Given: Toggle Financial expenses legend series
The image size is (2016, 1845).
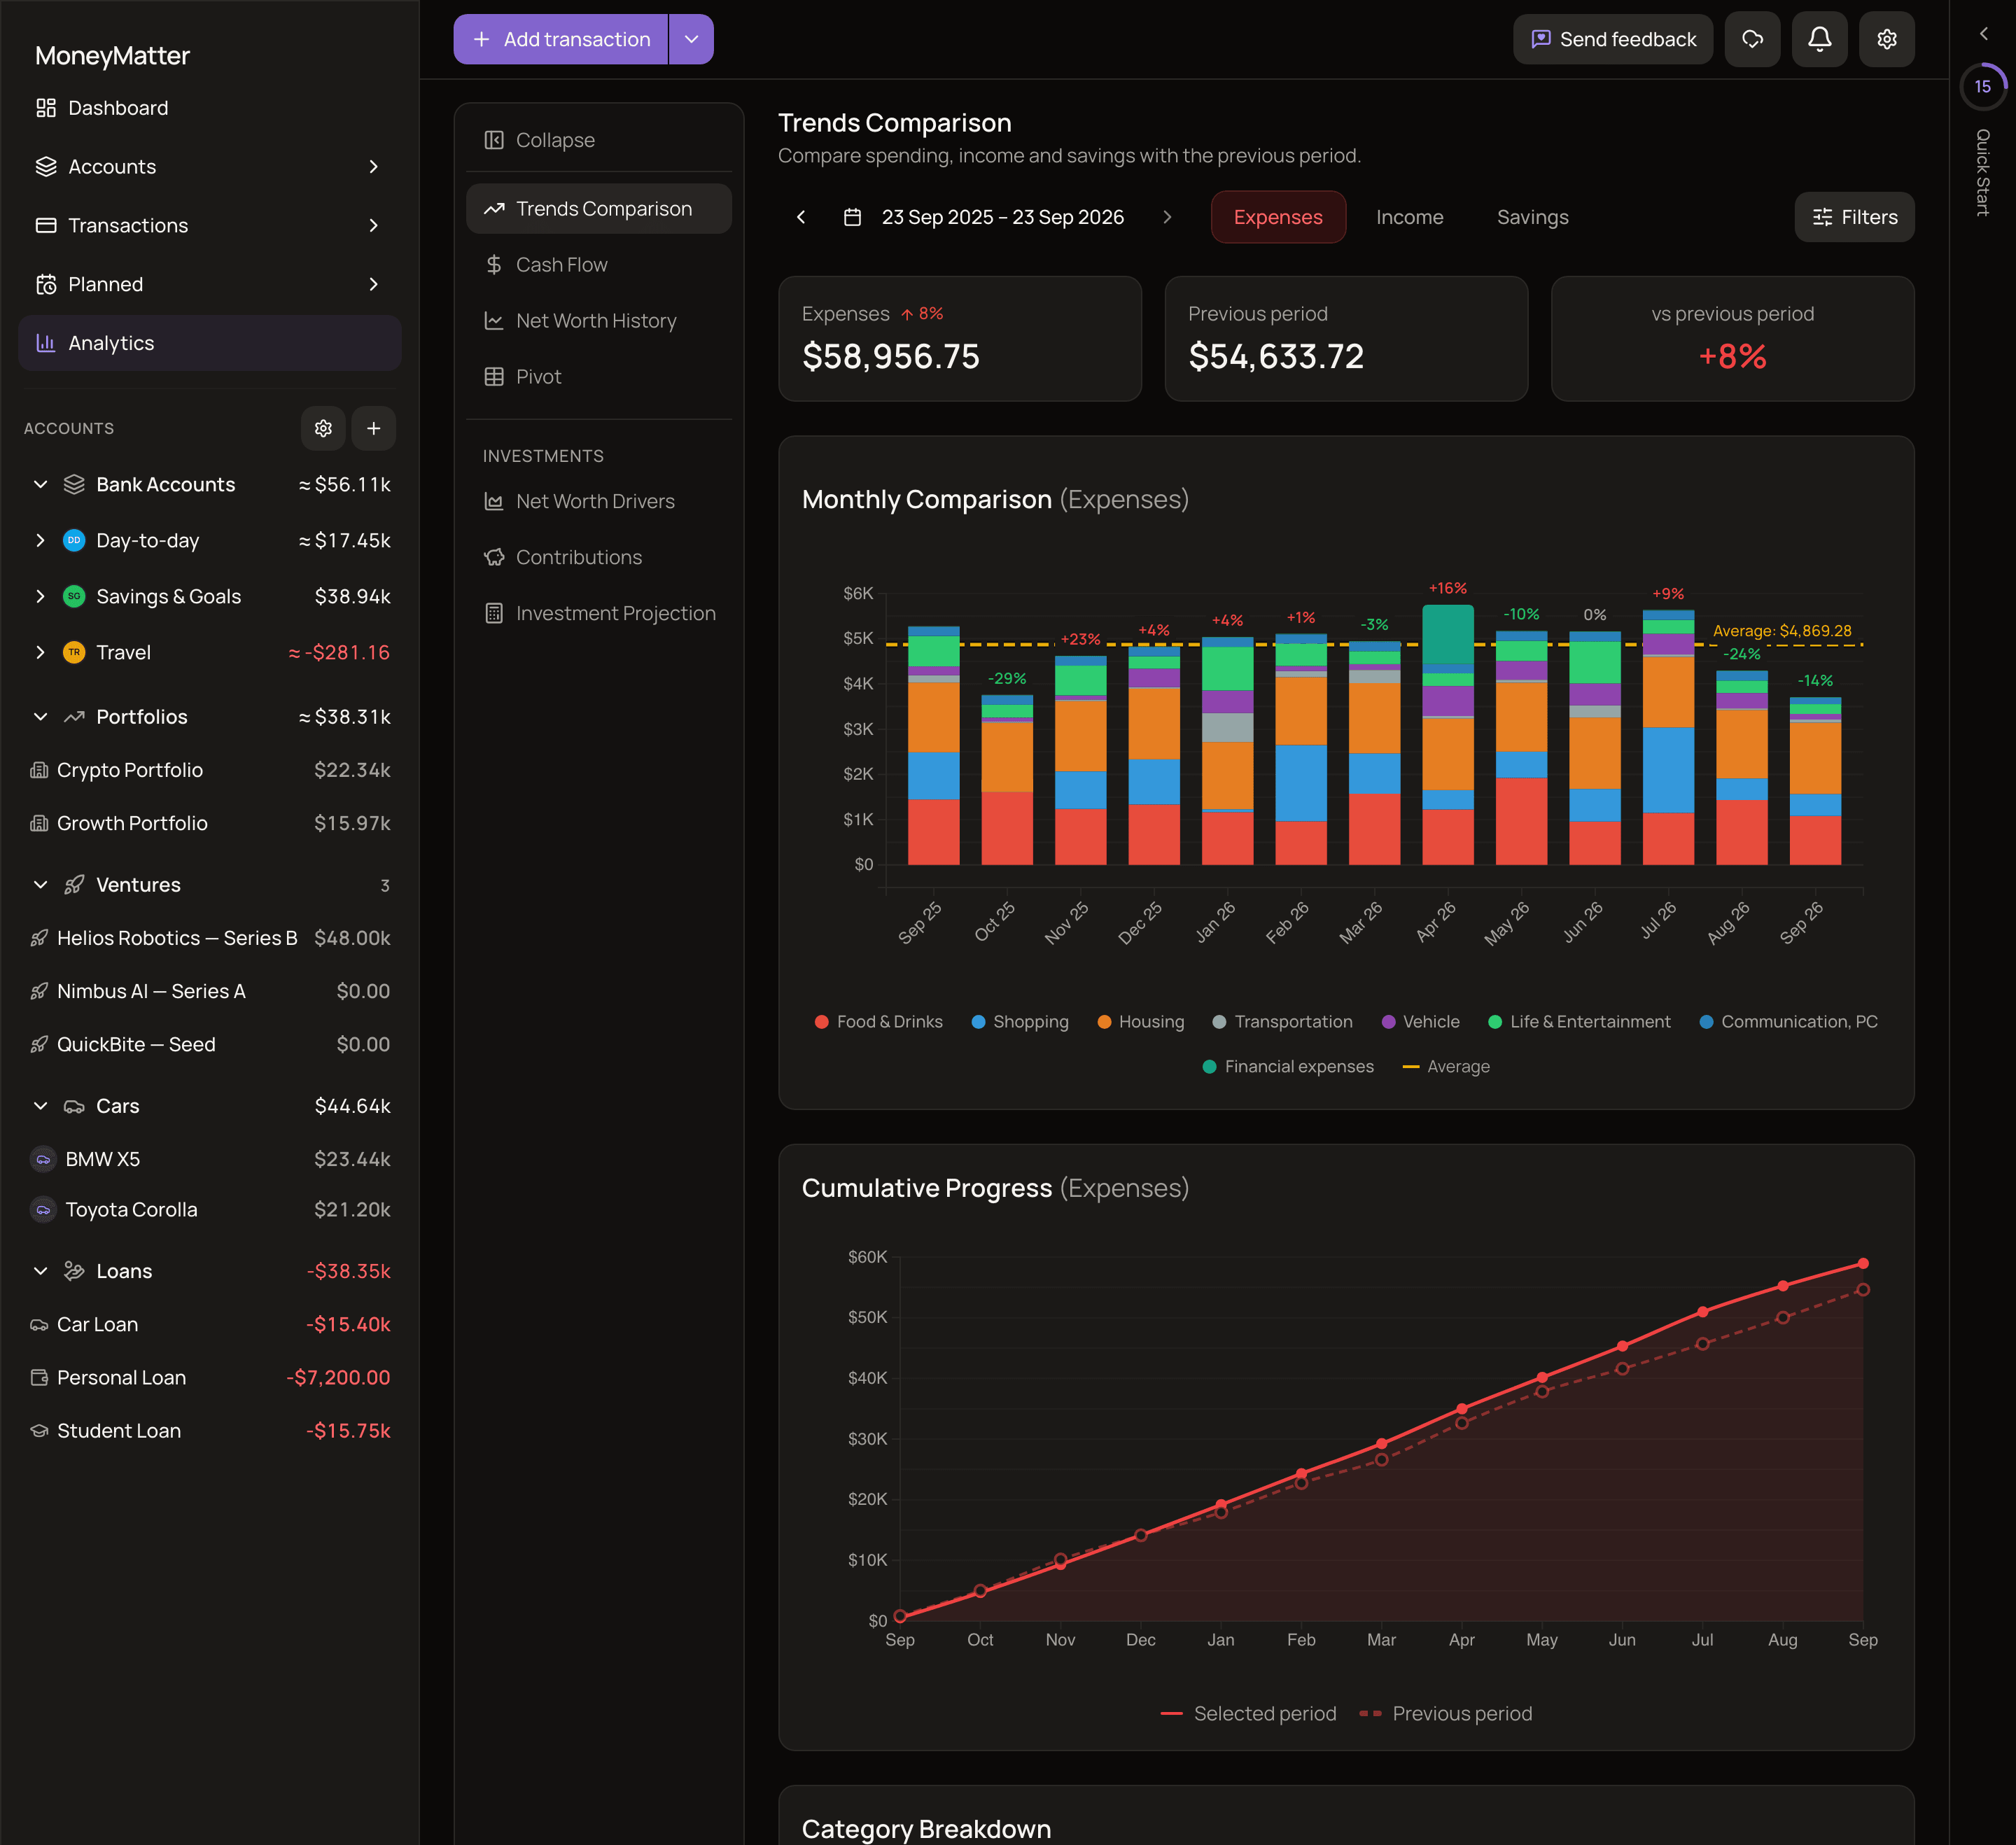Looking at the screenshot, I should pyautogui.click(x=1288, y=1066).
